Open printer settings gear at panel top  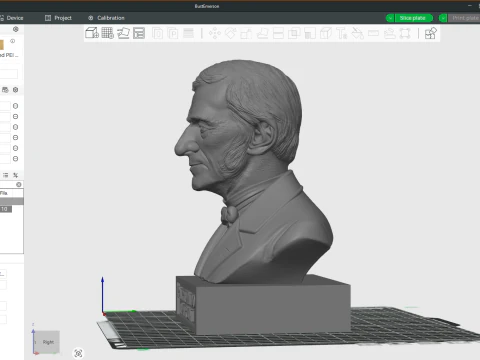click(x=16, y=29)
